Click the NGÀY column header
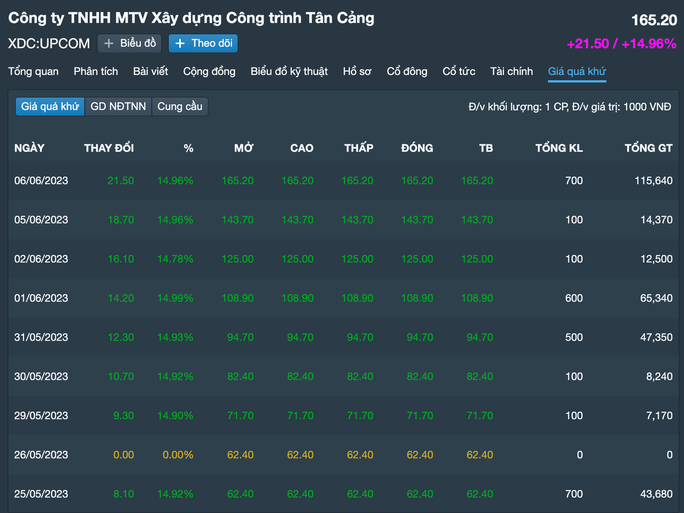 point(29,148)
